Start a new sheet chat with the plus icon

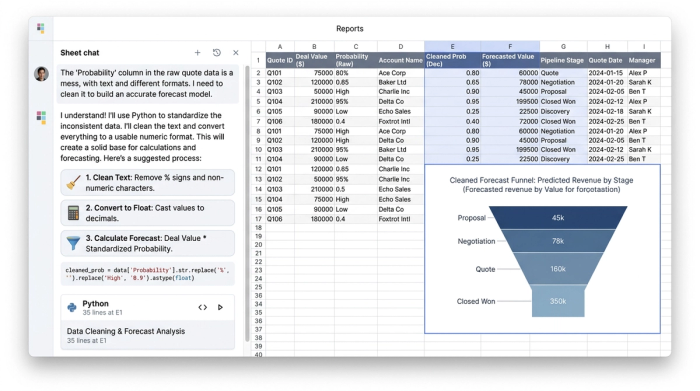[197, 53]
